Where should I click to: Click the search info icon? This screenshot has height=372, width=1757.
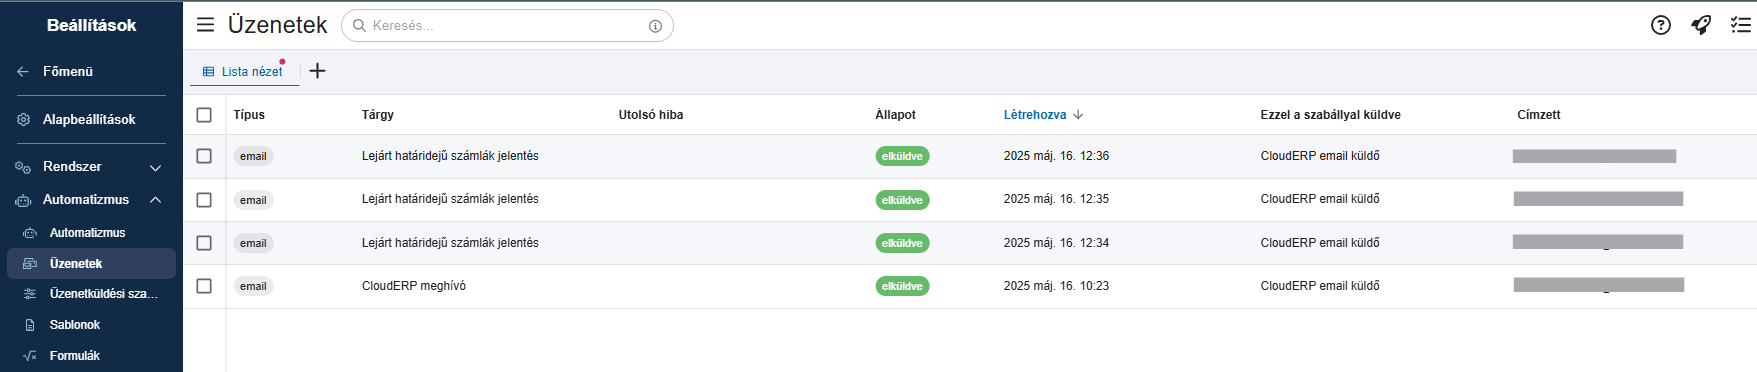pos(655,26)
